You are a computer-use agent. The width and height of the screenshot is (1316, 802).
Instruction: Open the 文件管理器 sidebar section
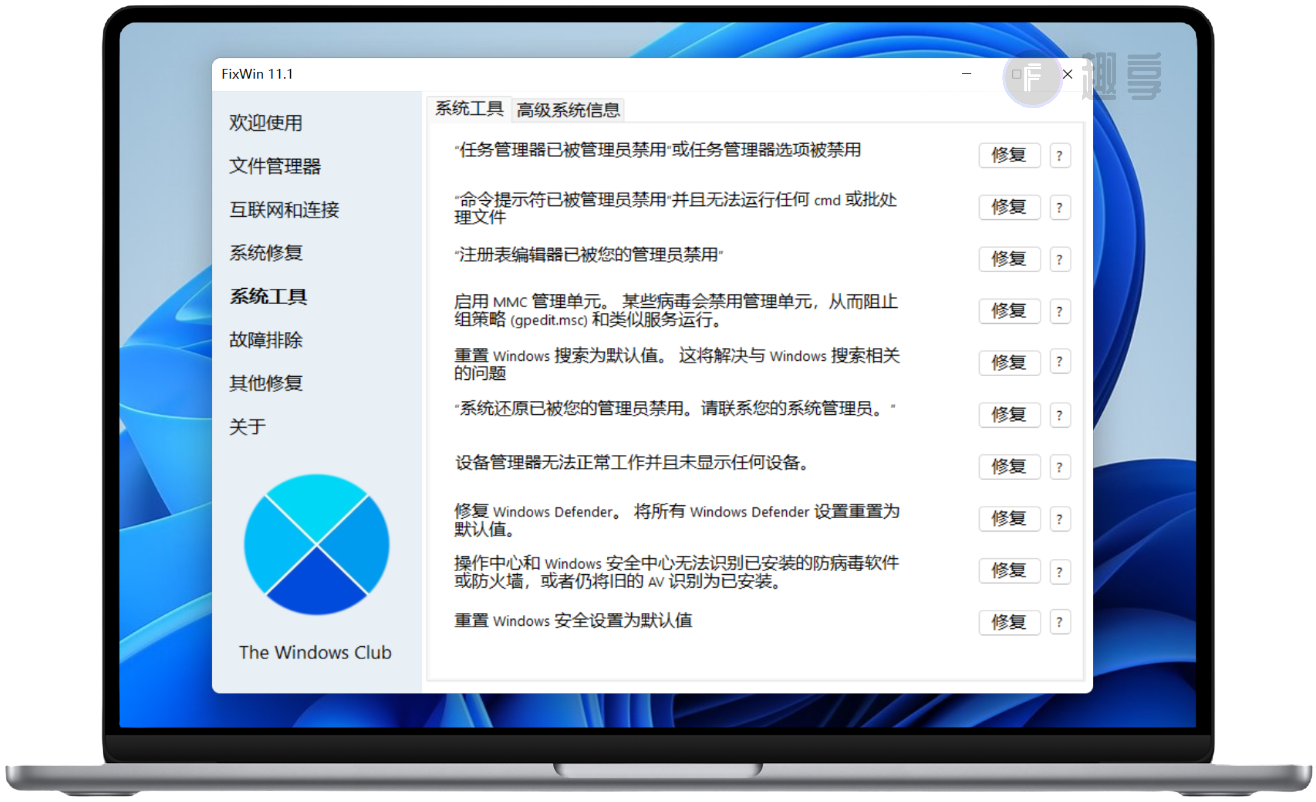coord(275,166)
